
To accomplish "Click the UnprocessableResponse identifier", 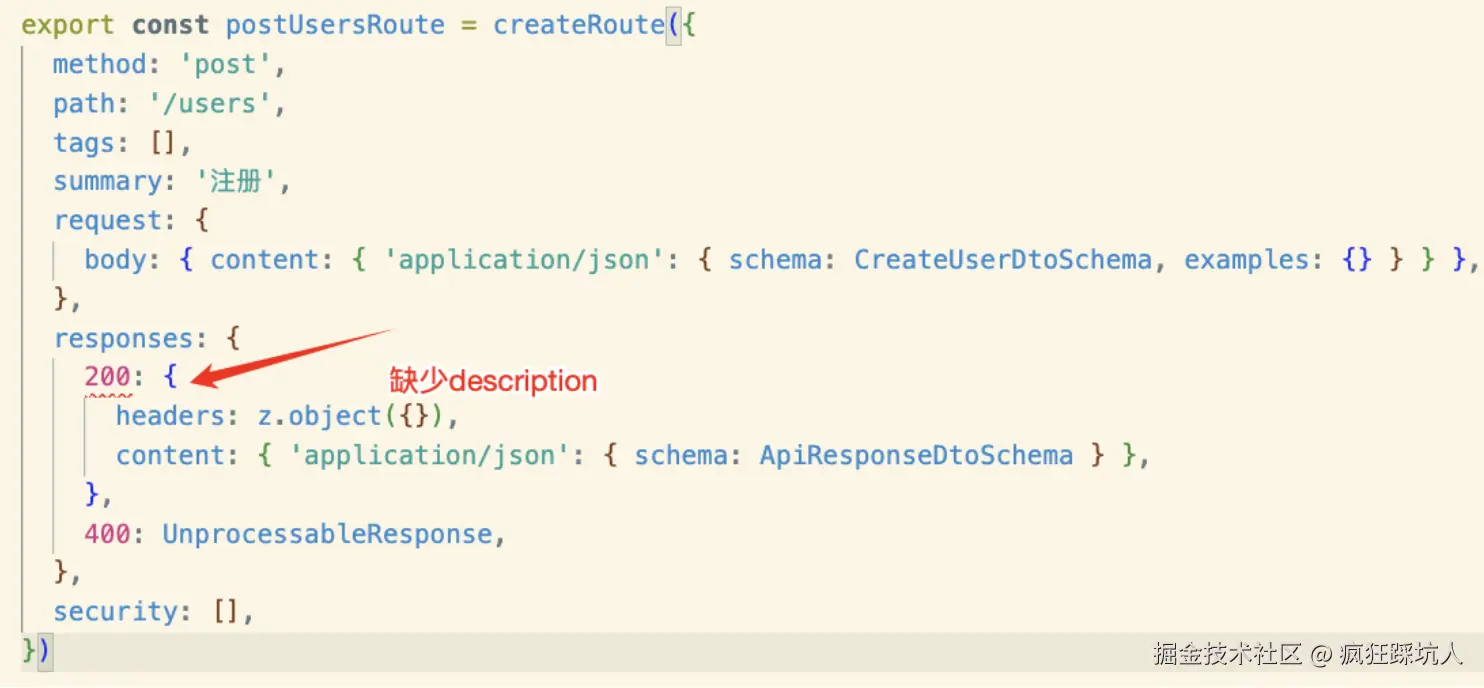I will [327, 534].
